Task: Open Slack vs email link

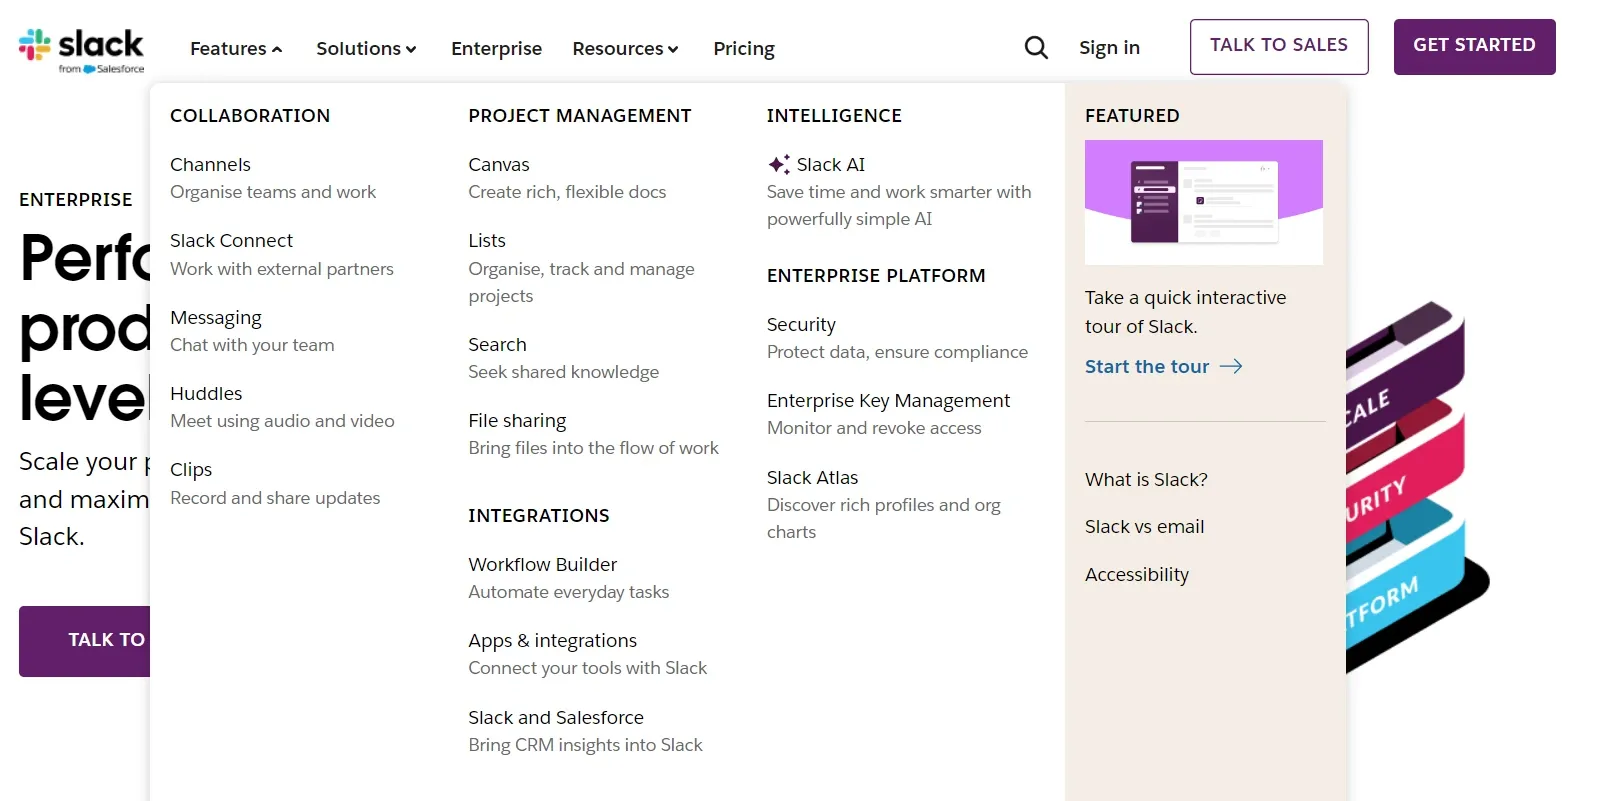Action: point(1144,526)
